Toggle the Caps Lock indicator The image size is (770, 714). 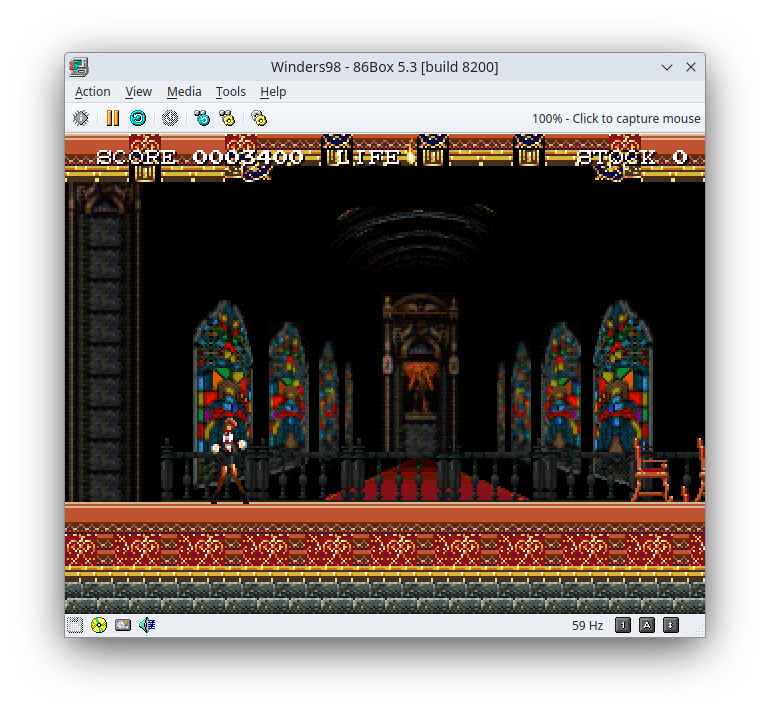(647, 625)
